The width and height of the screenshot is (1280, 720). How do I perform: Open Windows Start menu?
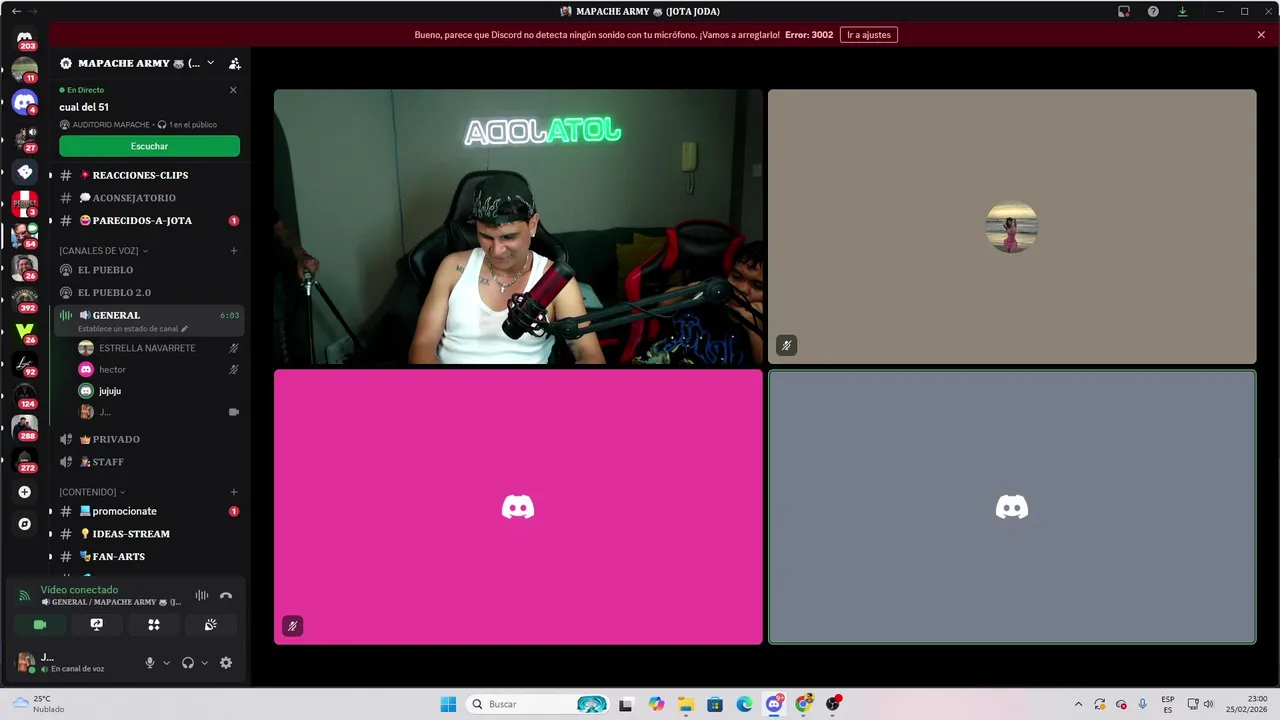[448, 704]
